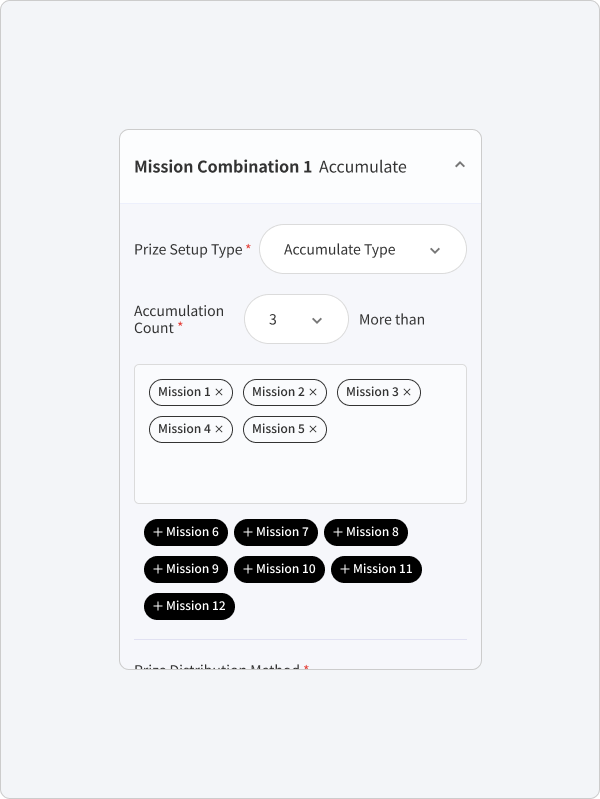Open the Accumulation Count dropdown
The image size is (600, 799).
click(x=296, y=319)
